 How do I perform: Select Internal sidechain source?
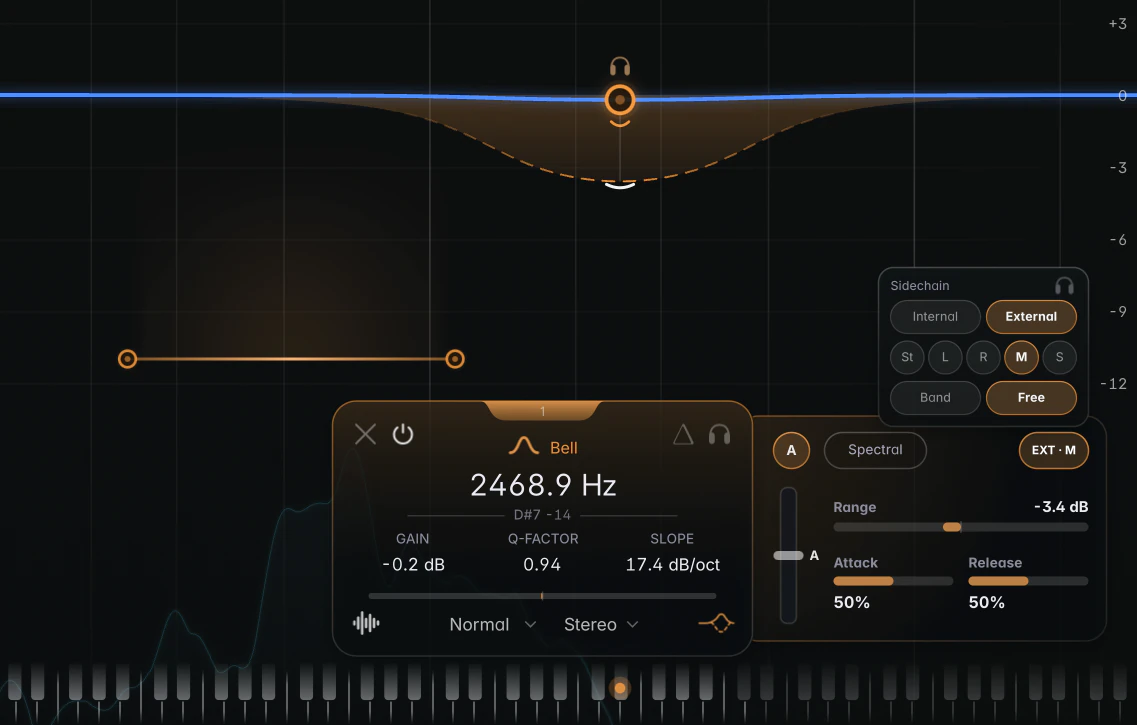click(935, 317)
